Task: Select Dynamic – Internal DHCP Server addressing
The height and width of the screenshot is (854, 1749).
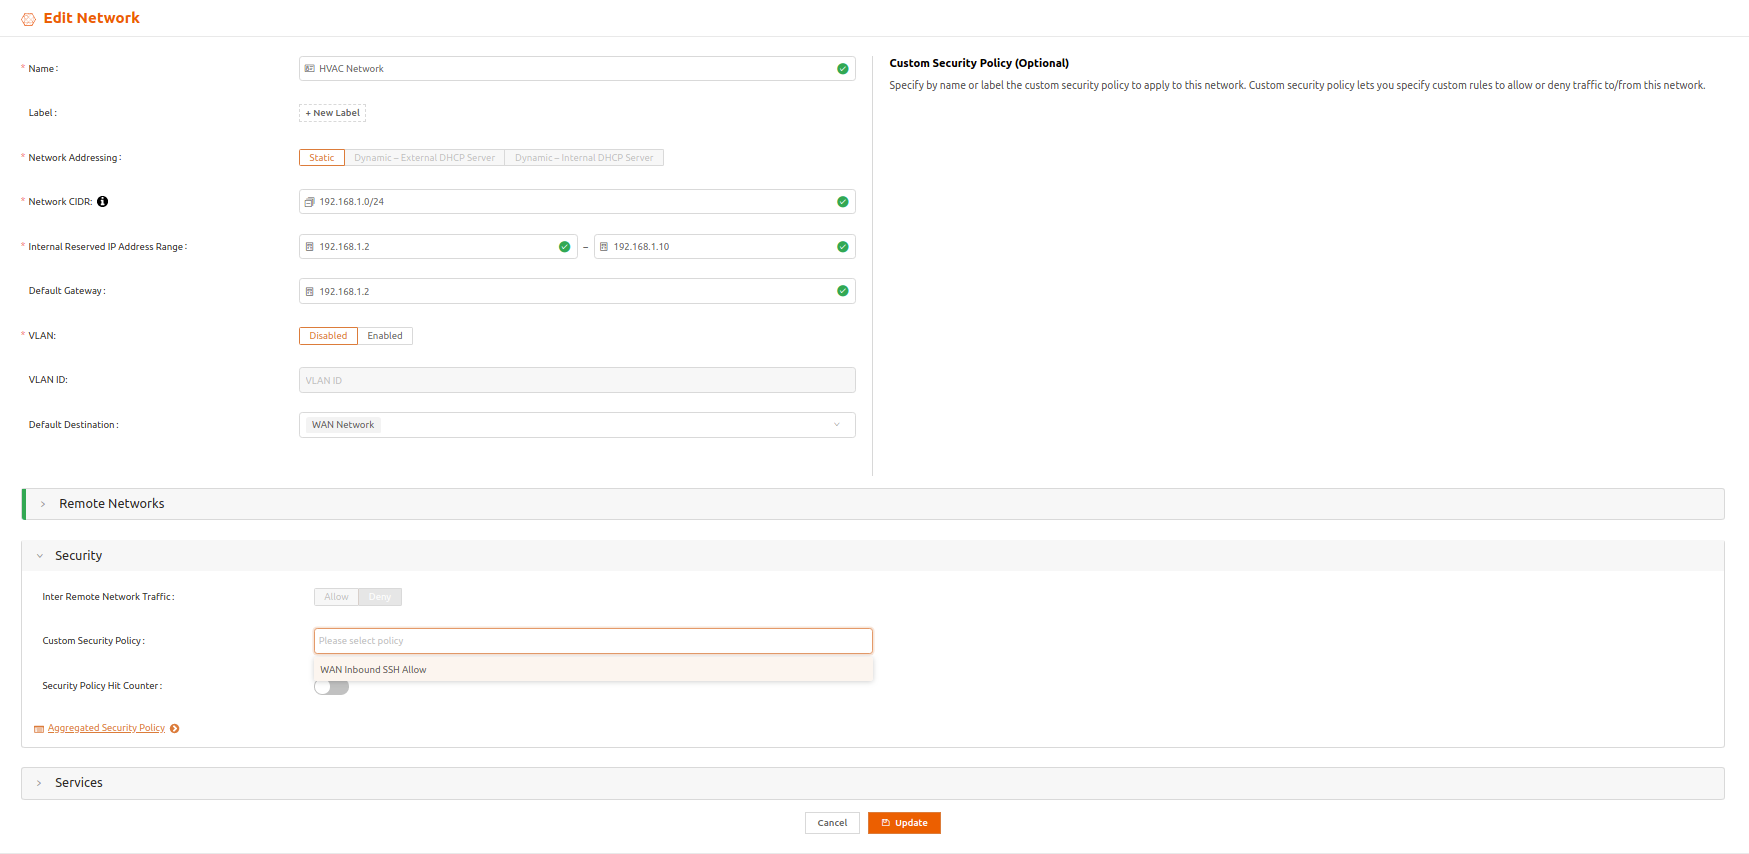Action: click(584, 158)
